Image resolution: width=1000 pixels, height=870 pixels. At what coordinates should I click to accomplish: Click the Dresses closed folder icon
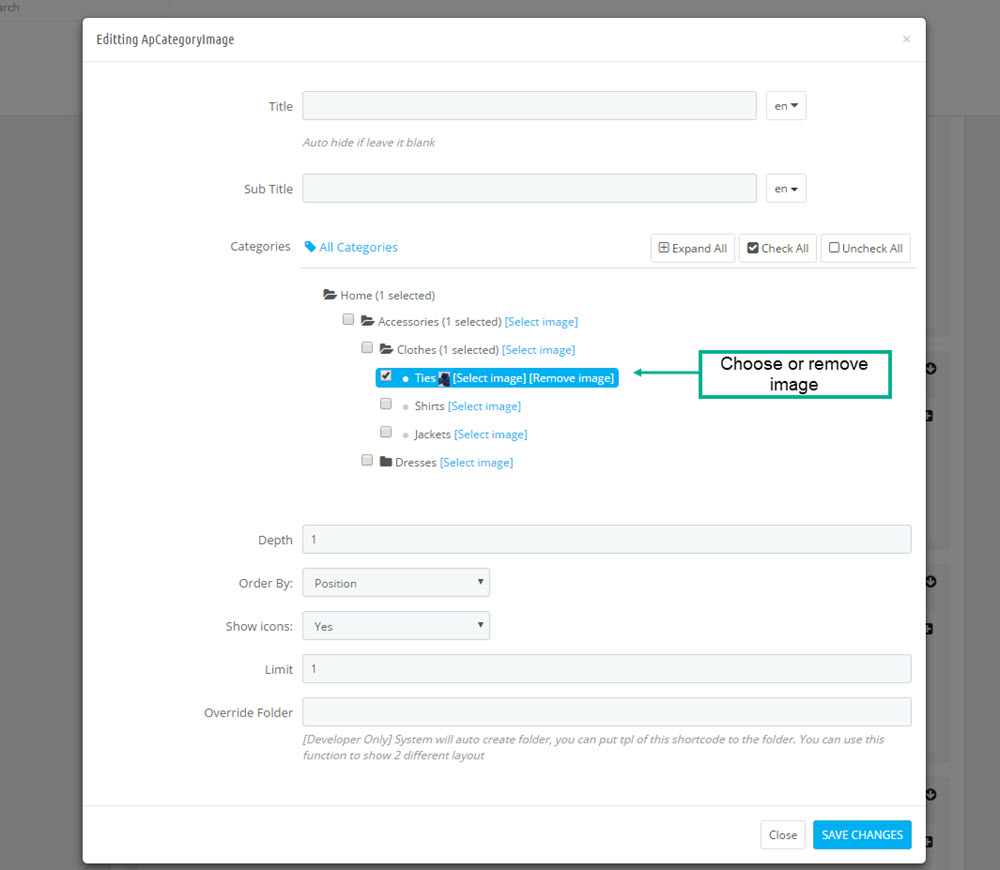coord(386,462)
